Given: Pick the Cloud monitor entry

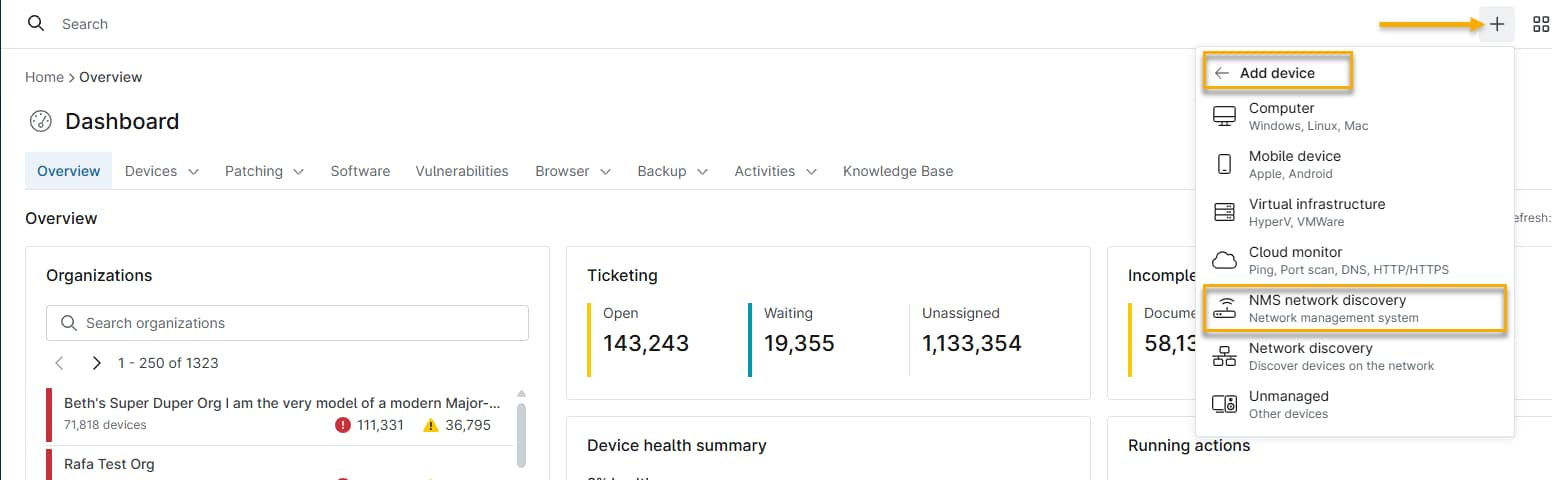Looking at the screenshot, I should pos(1295,260).
